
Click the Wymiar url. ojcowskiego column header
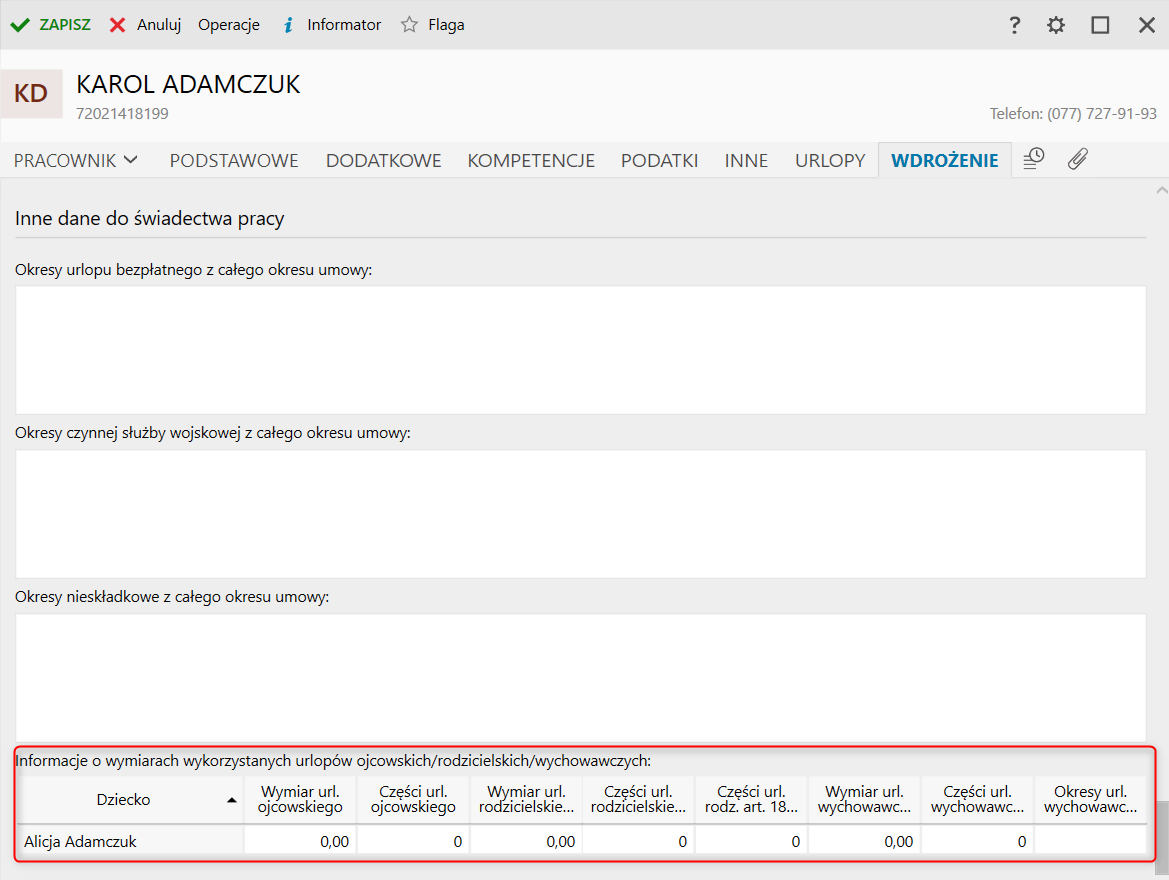[x=300, y=799]
